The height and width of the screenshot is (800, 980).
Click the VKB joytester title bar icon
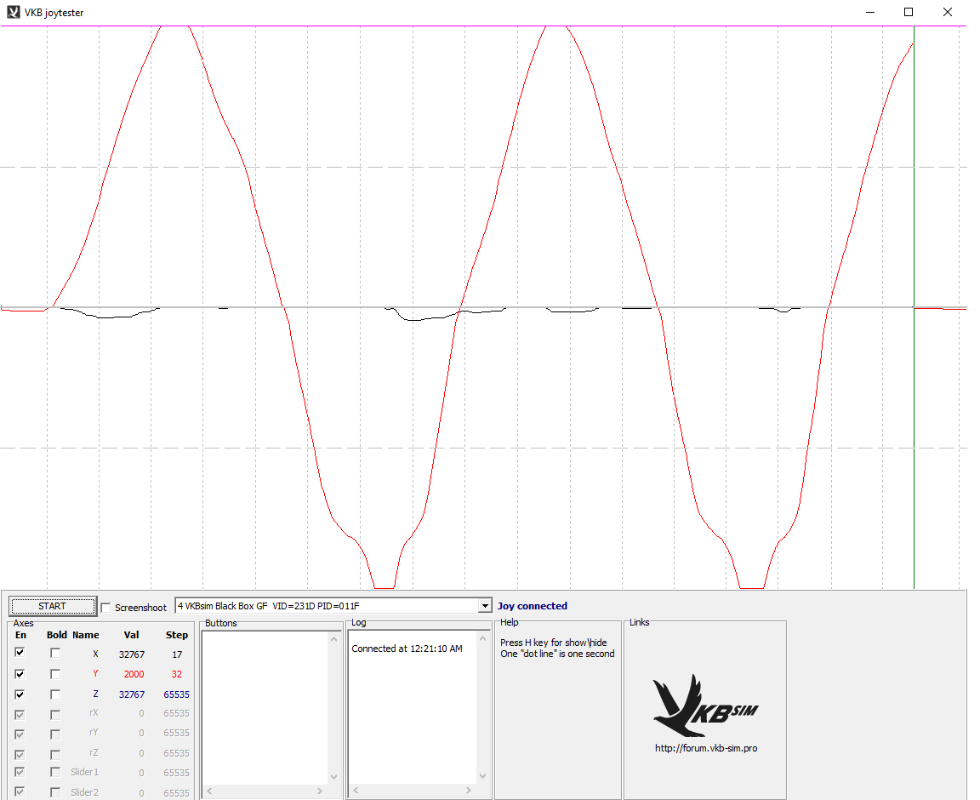[13, 12]
